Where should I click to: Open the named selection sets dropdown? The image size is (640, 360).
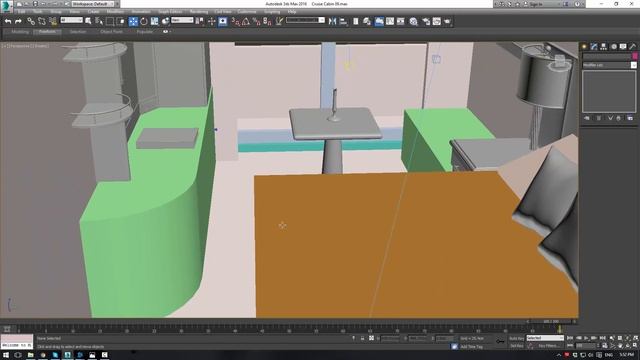point(305,20)
